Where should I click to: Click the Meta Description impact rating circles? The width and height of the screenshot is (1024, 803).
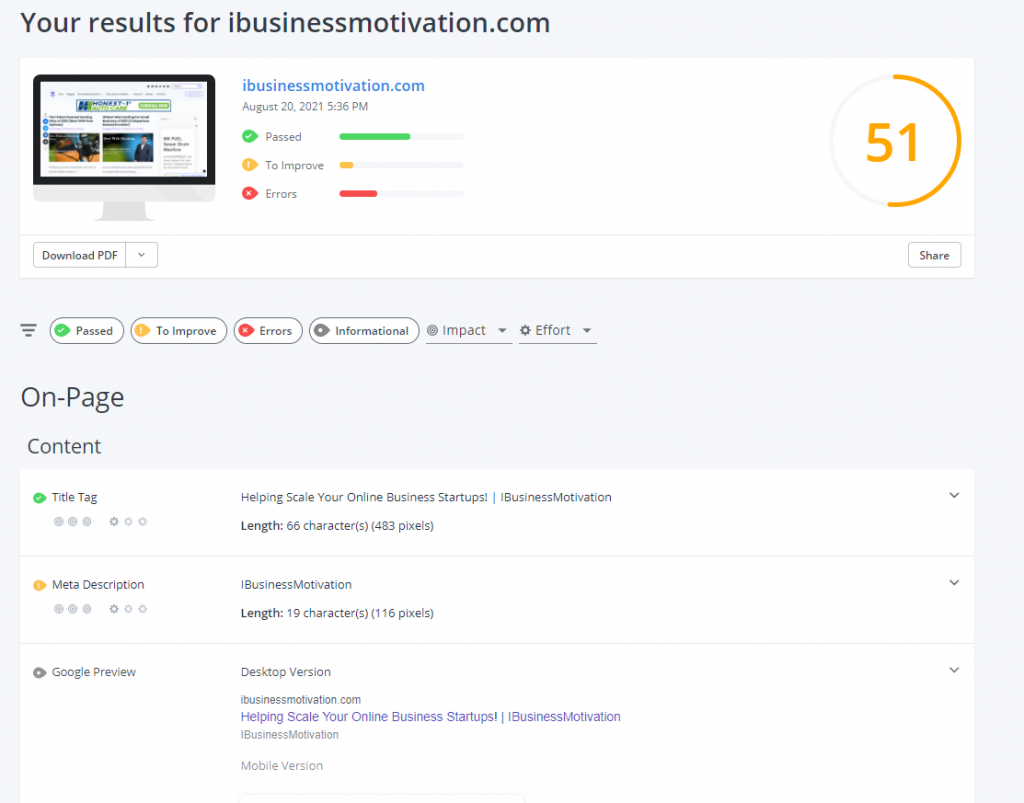(72, 609)
